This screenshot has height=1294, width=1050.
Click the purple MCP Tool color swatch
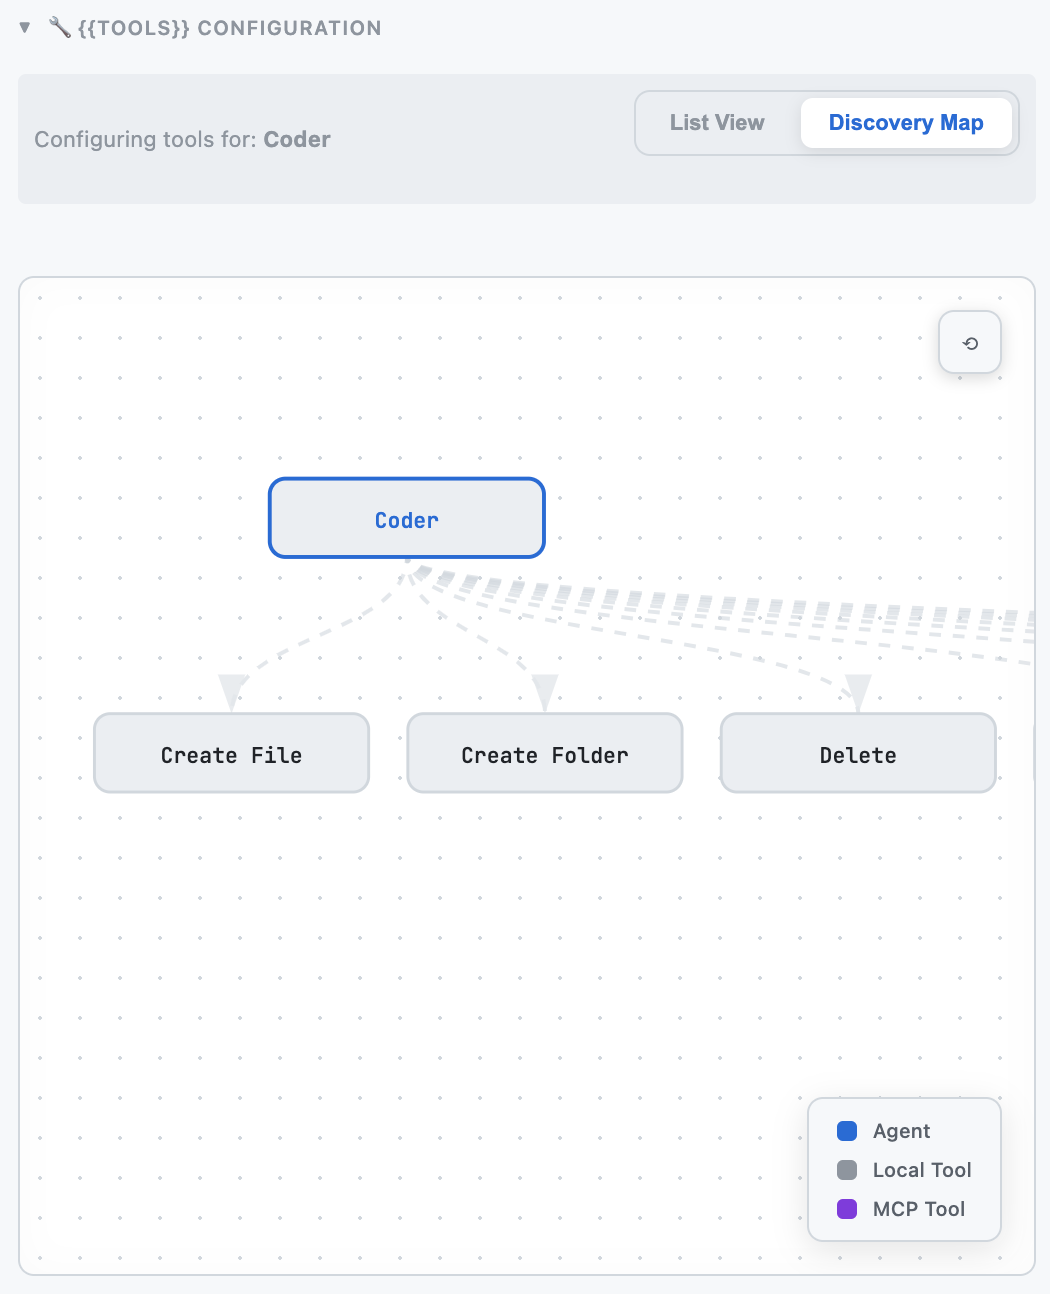tap(846, 1208)
